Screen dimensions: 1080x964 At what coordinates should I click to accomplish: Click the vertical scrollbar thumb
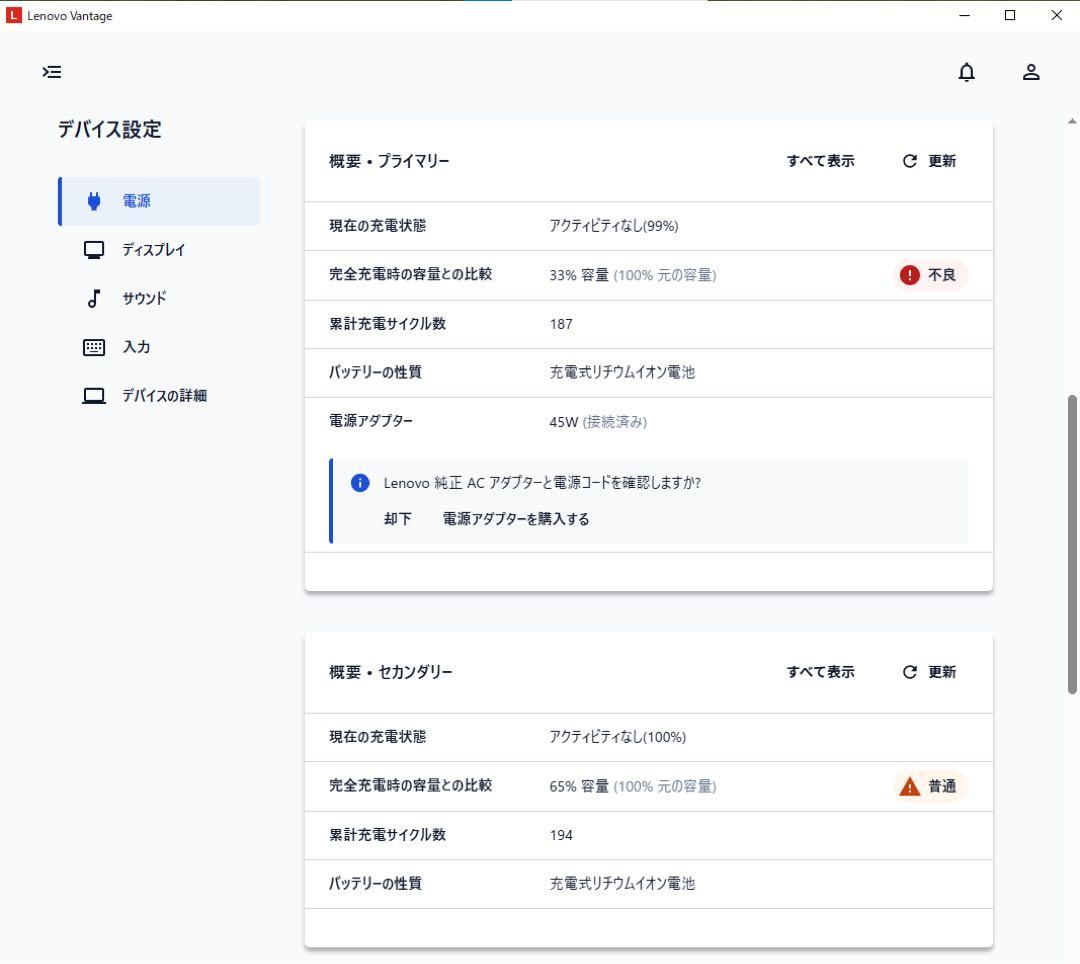tap(1072, 544)
